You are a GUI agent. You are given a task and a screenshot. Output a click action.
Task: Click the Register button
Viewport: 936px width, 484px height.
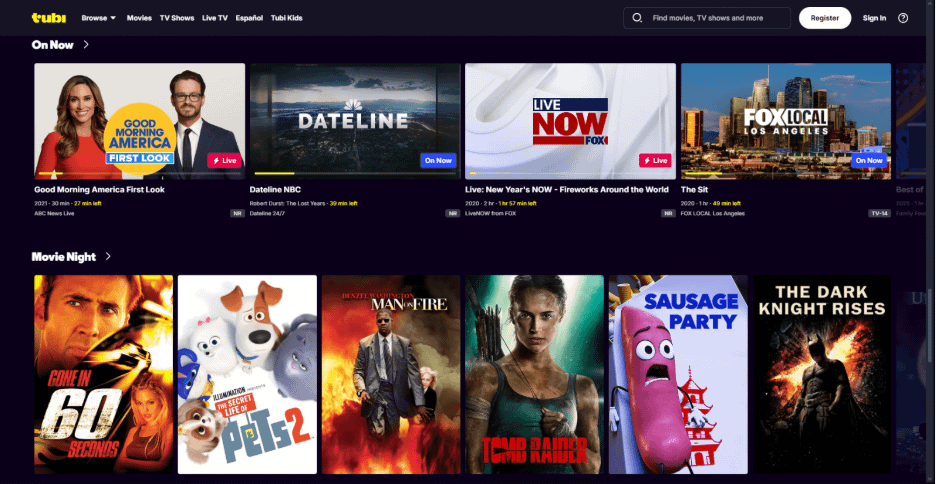[x=825, y=18]
